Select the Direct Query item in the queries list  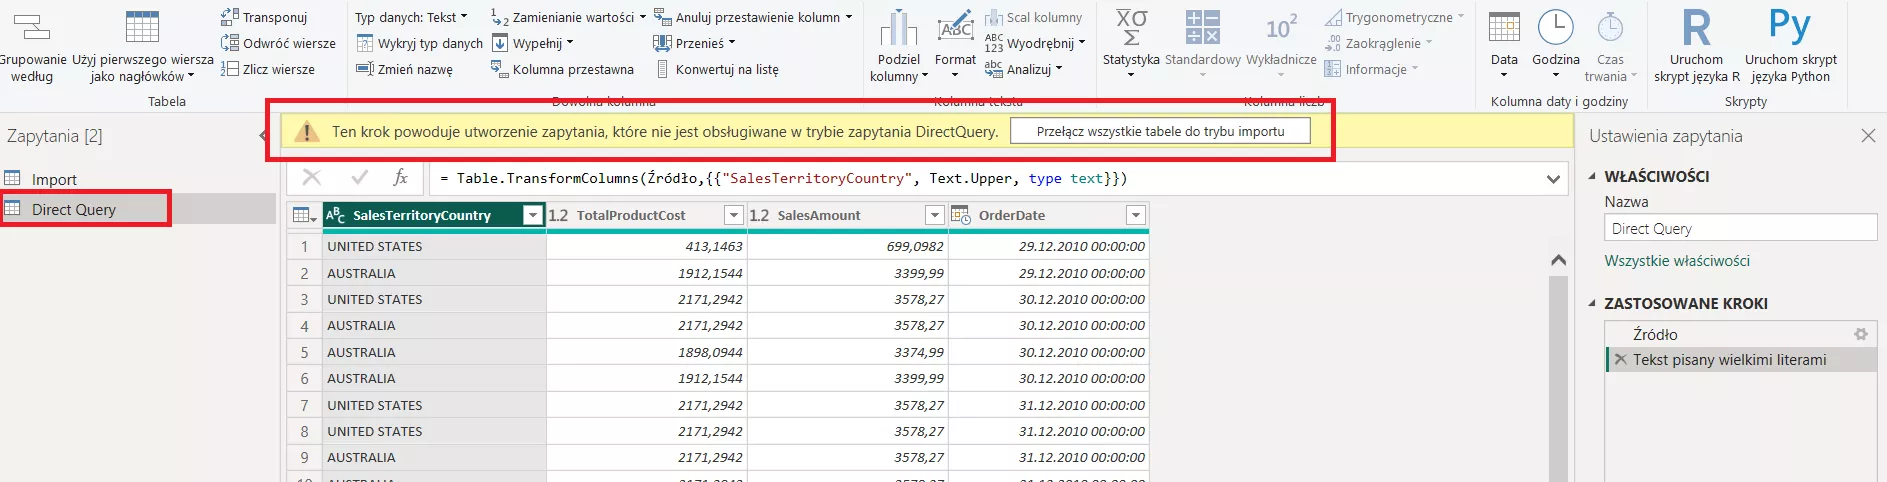tap(73, 209)
